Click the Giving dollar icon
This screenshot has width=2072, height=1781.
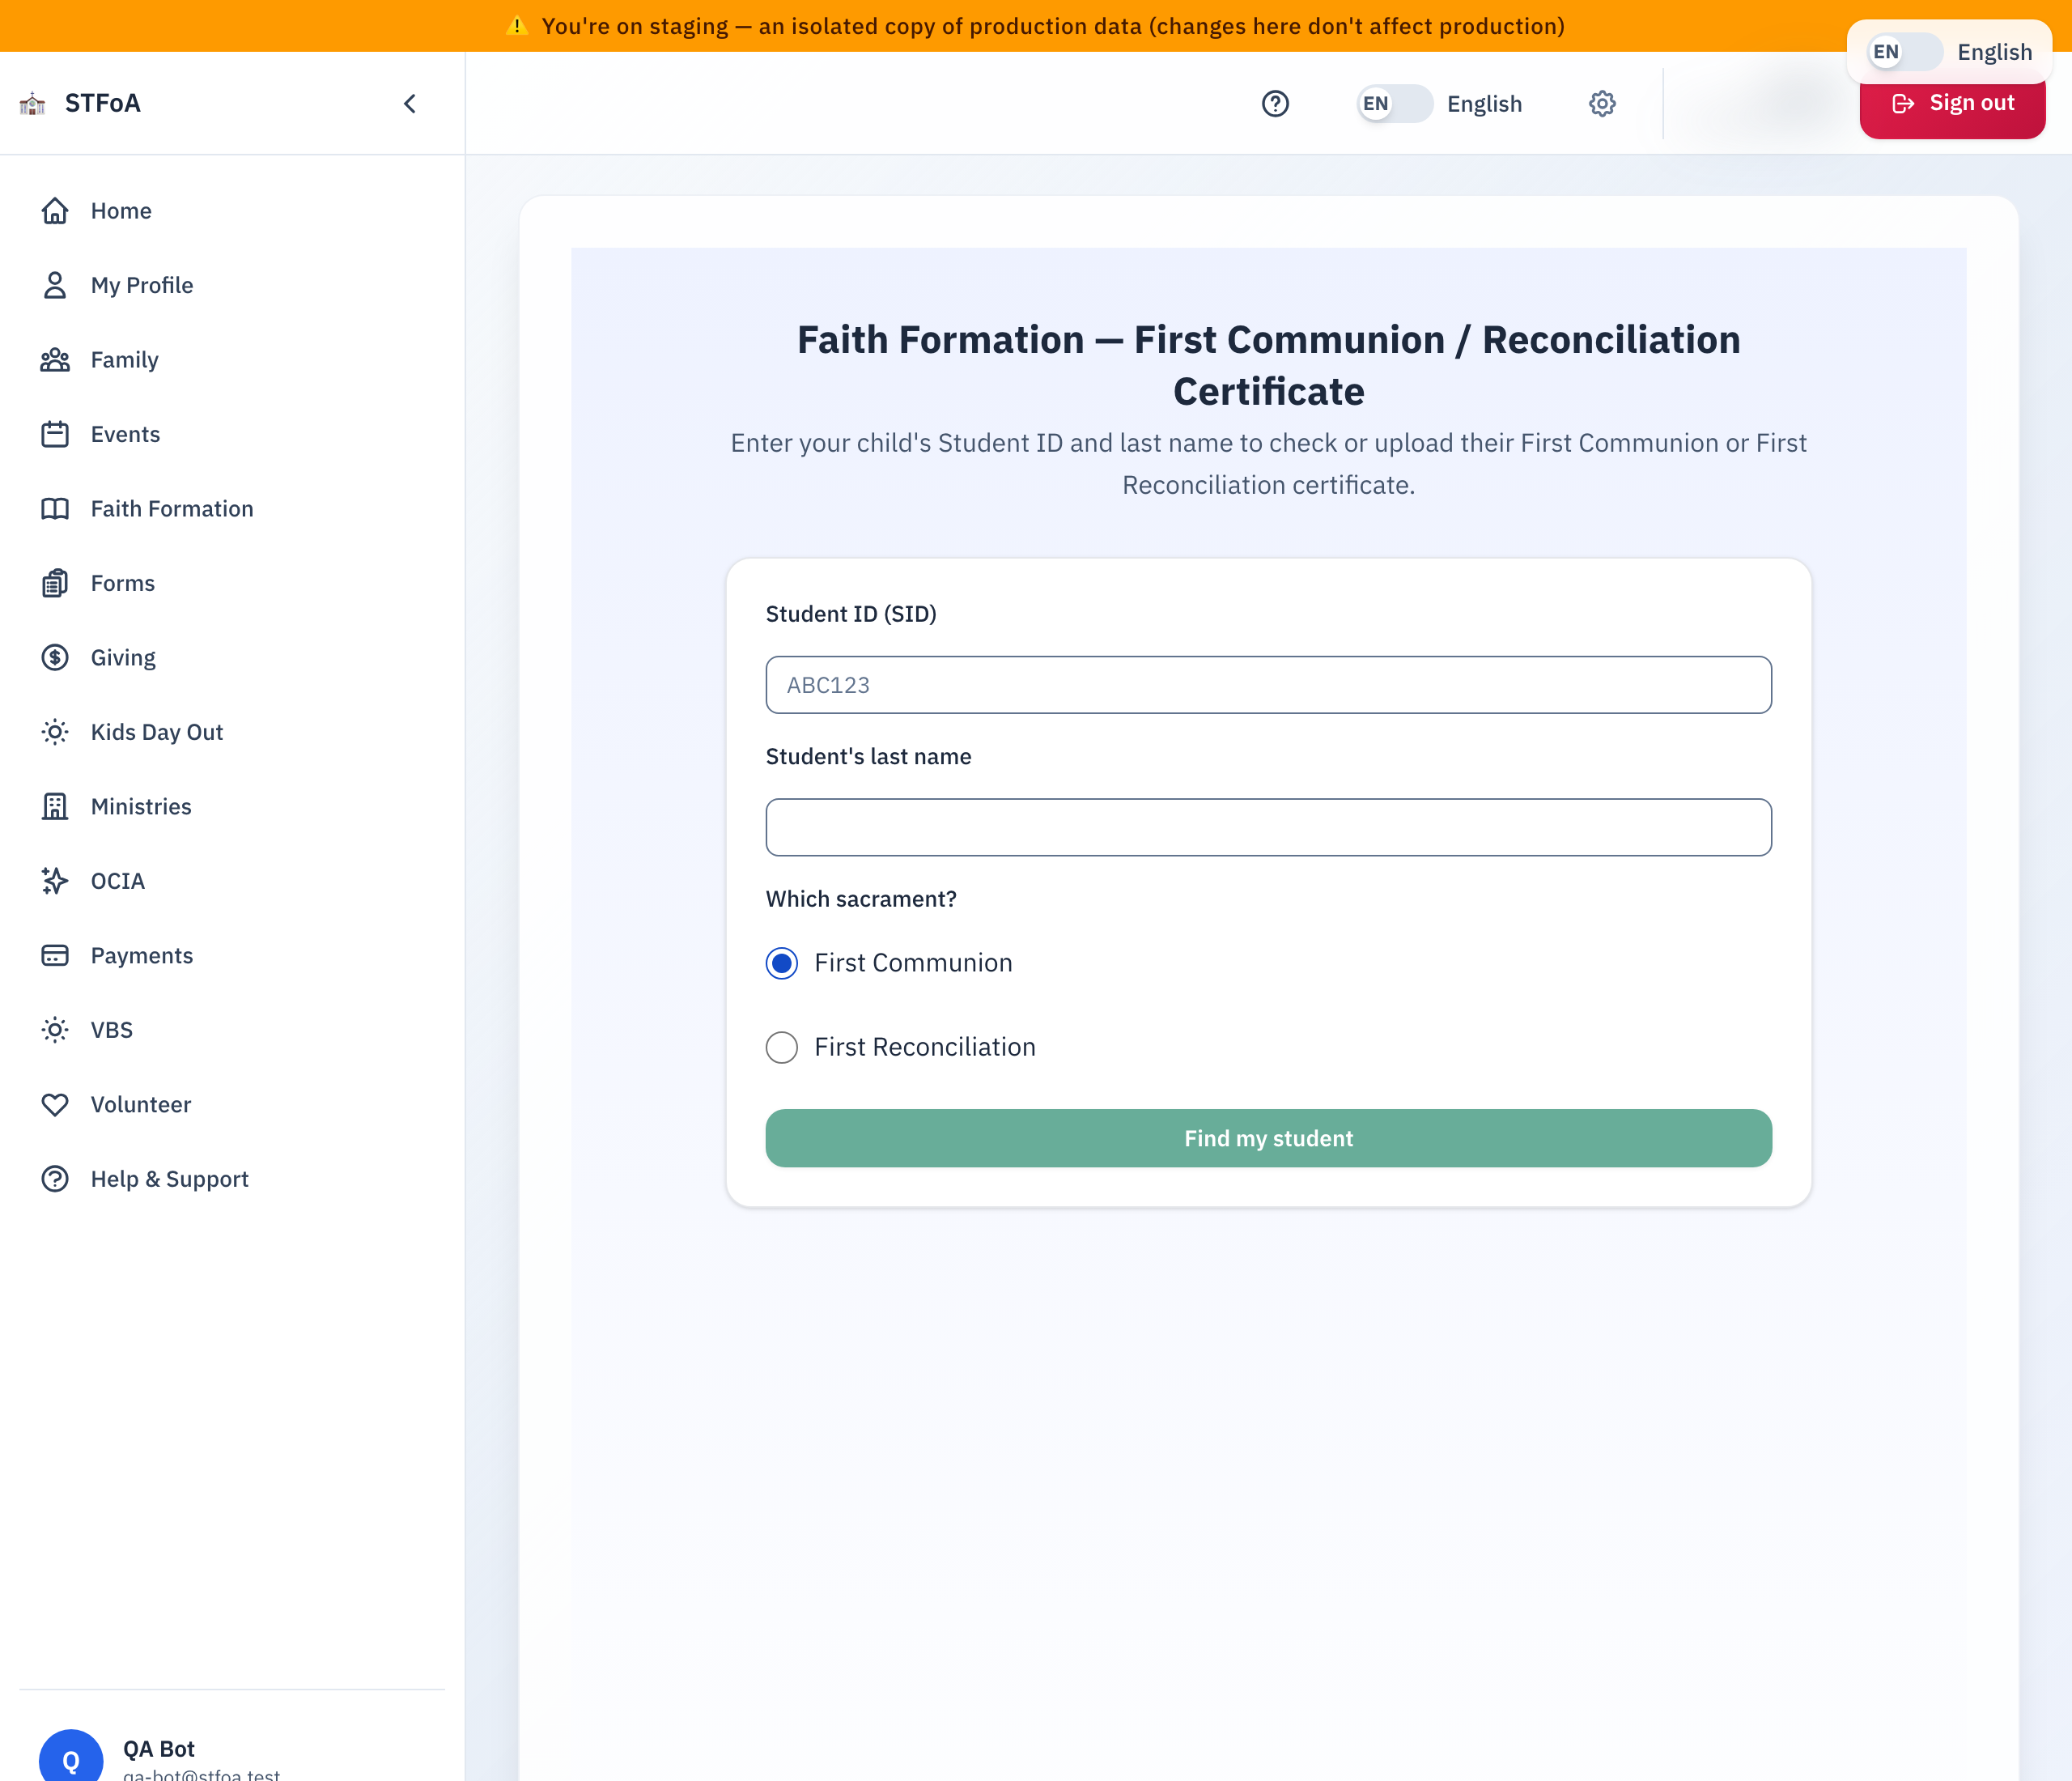[x=55, y=658]
